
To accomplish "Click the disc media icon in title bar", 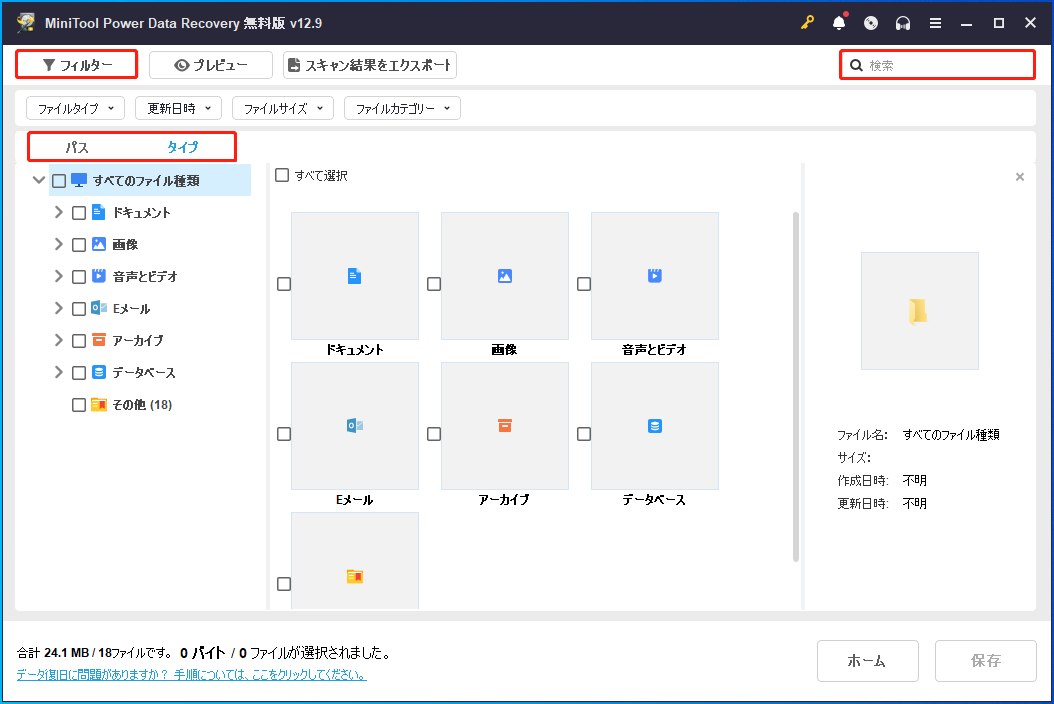I will coord(870,24).
